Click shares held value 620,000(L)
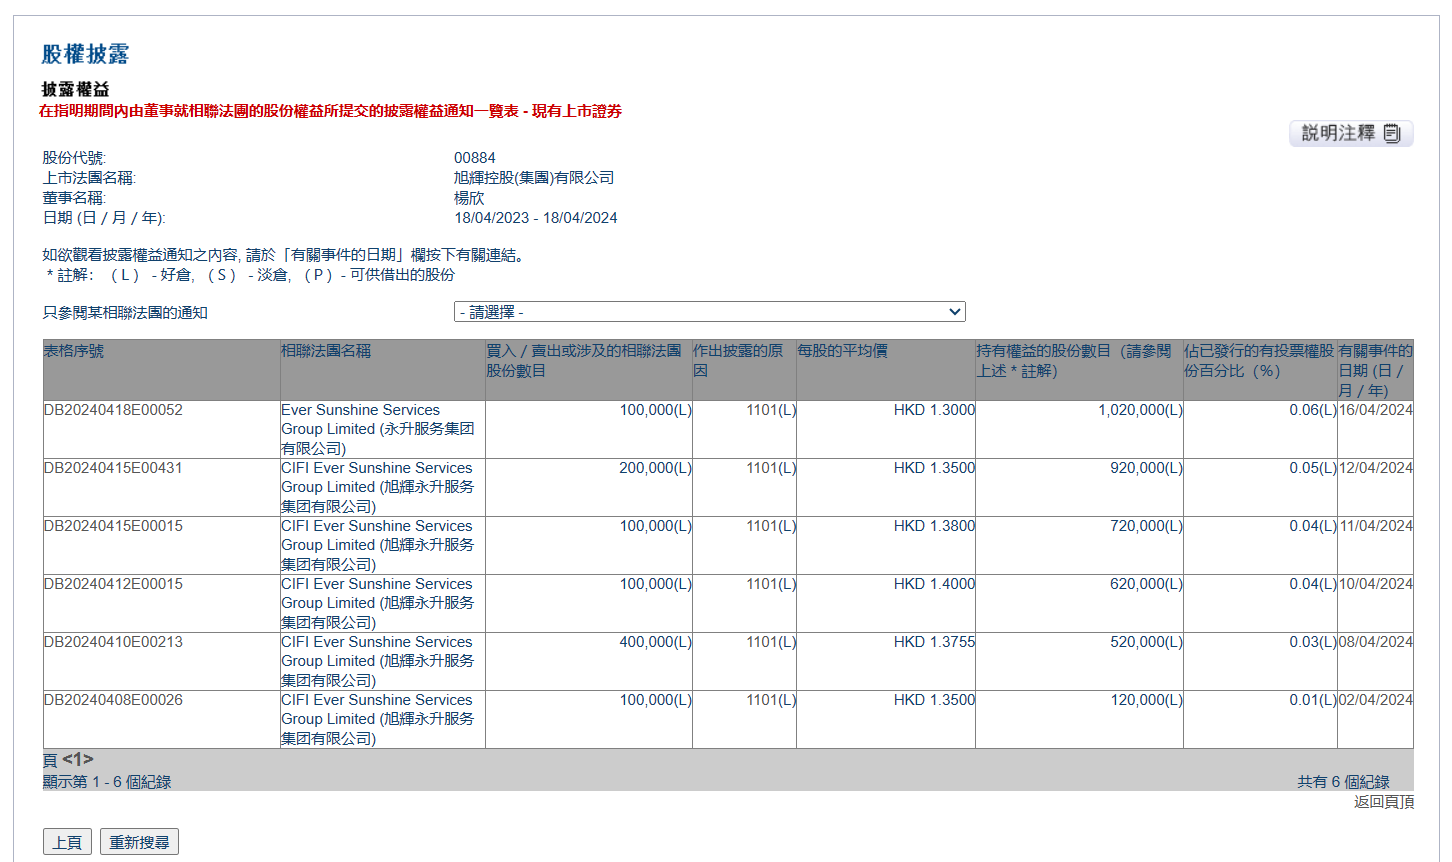This screenshot has height=862, width=1452. point(1146,584)
